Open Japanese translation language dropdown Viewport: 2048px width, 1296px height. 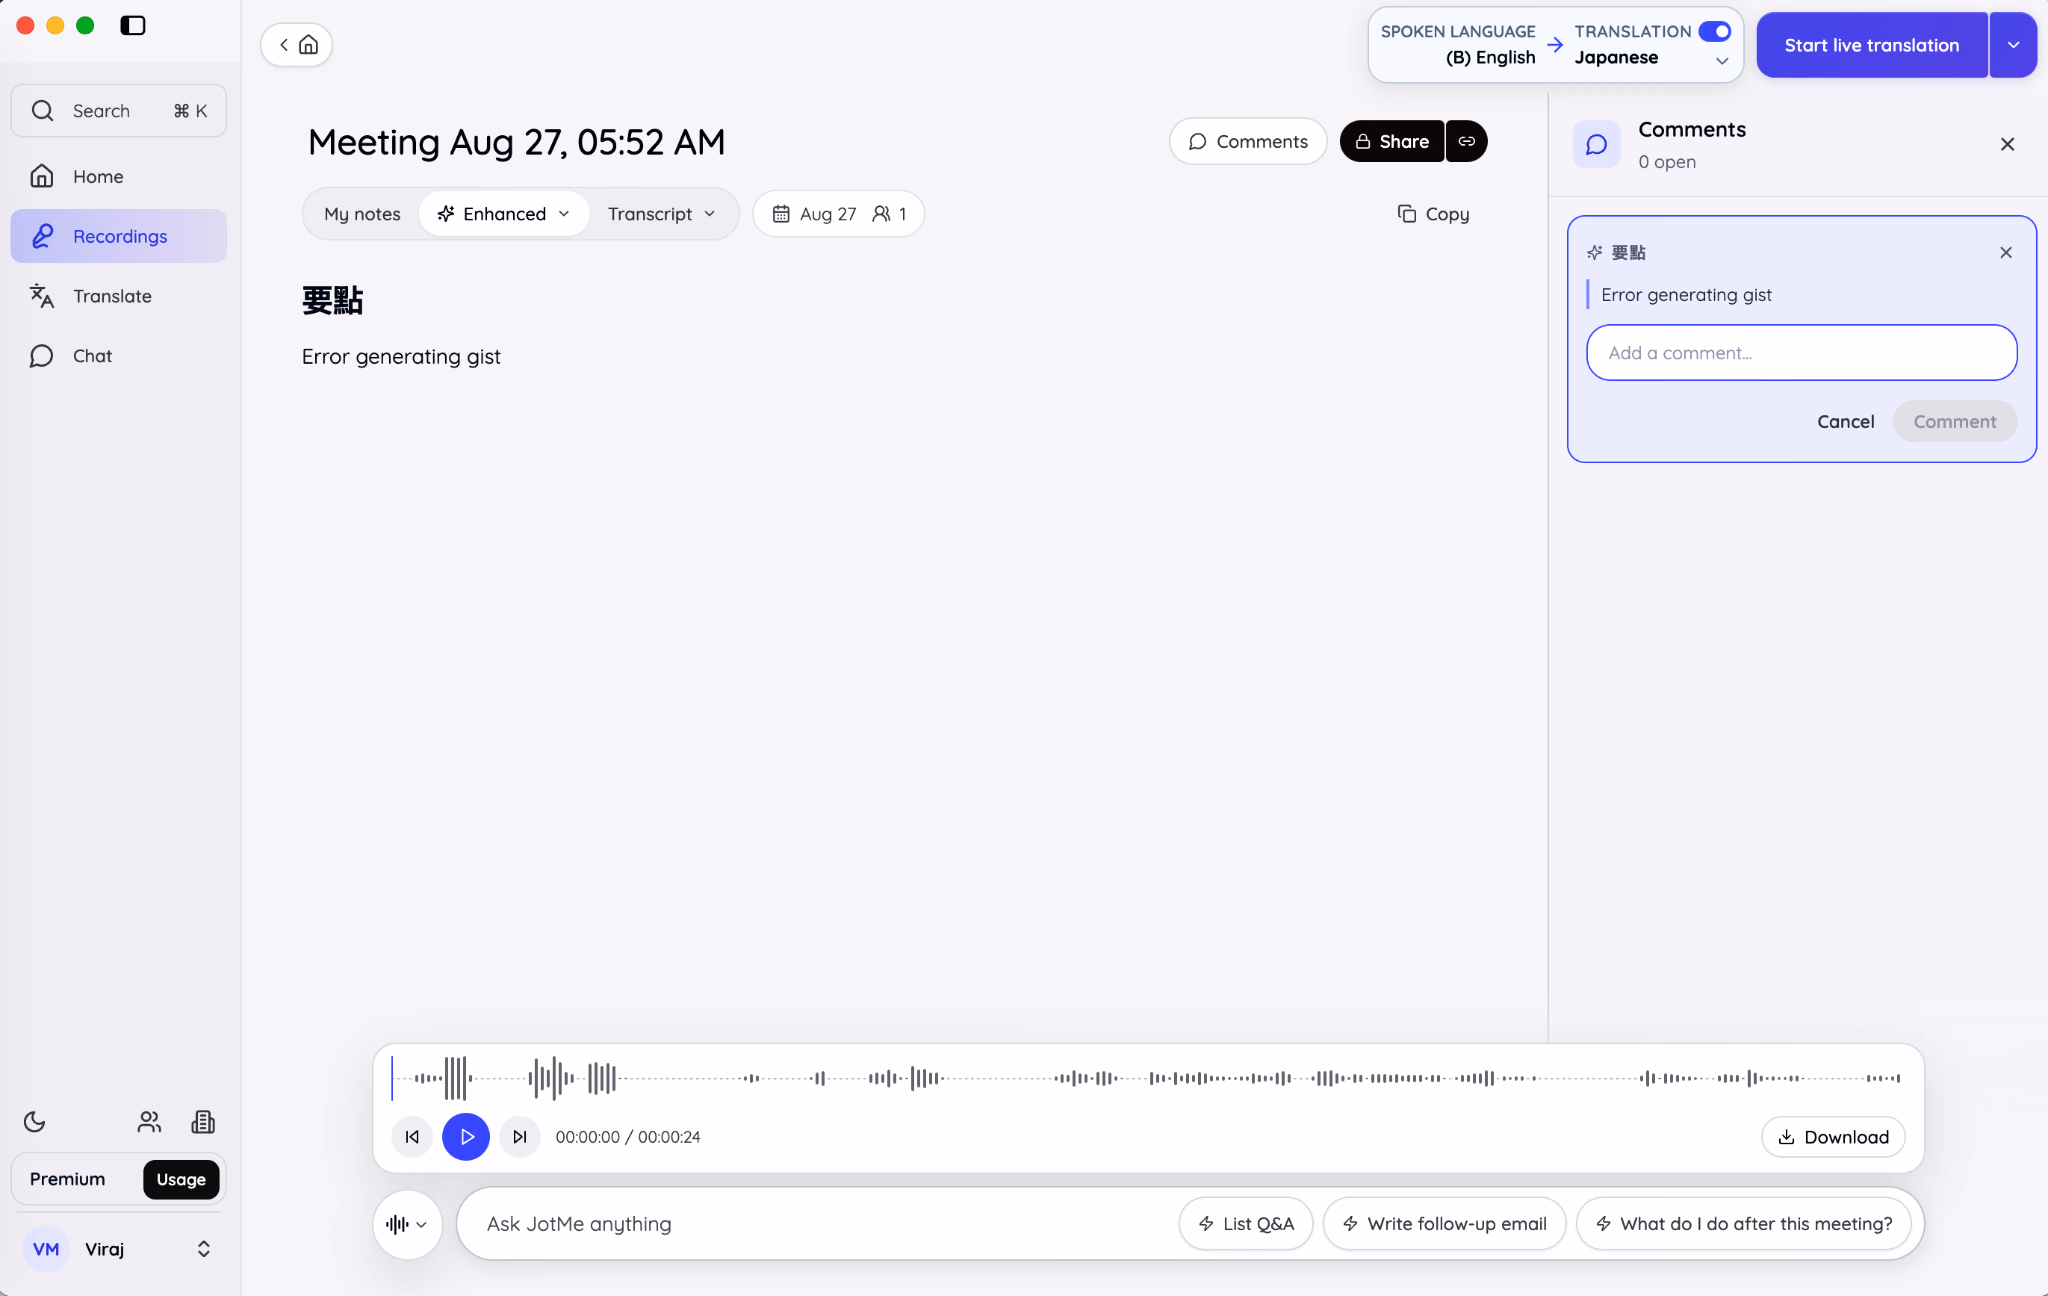pos(1651,58)
